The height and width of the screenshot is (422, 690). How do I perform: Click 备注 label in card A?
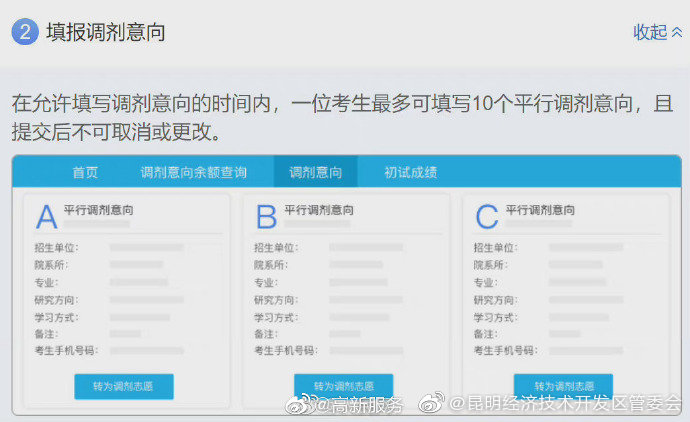[46, 334]
